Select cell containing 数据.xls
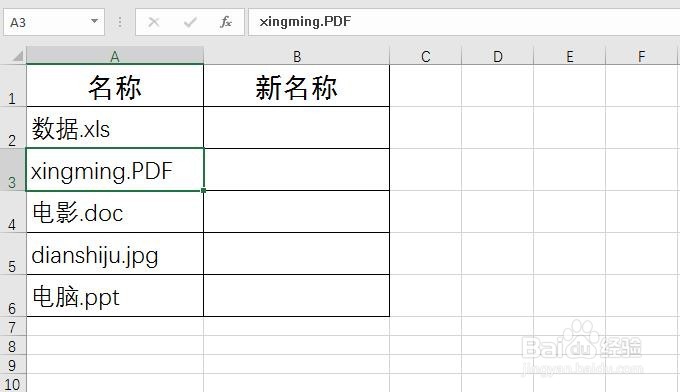 [x=115, y=128]
